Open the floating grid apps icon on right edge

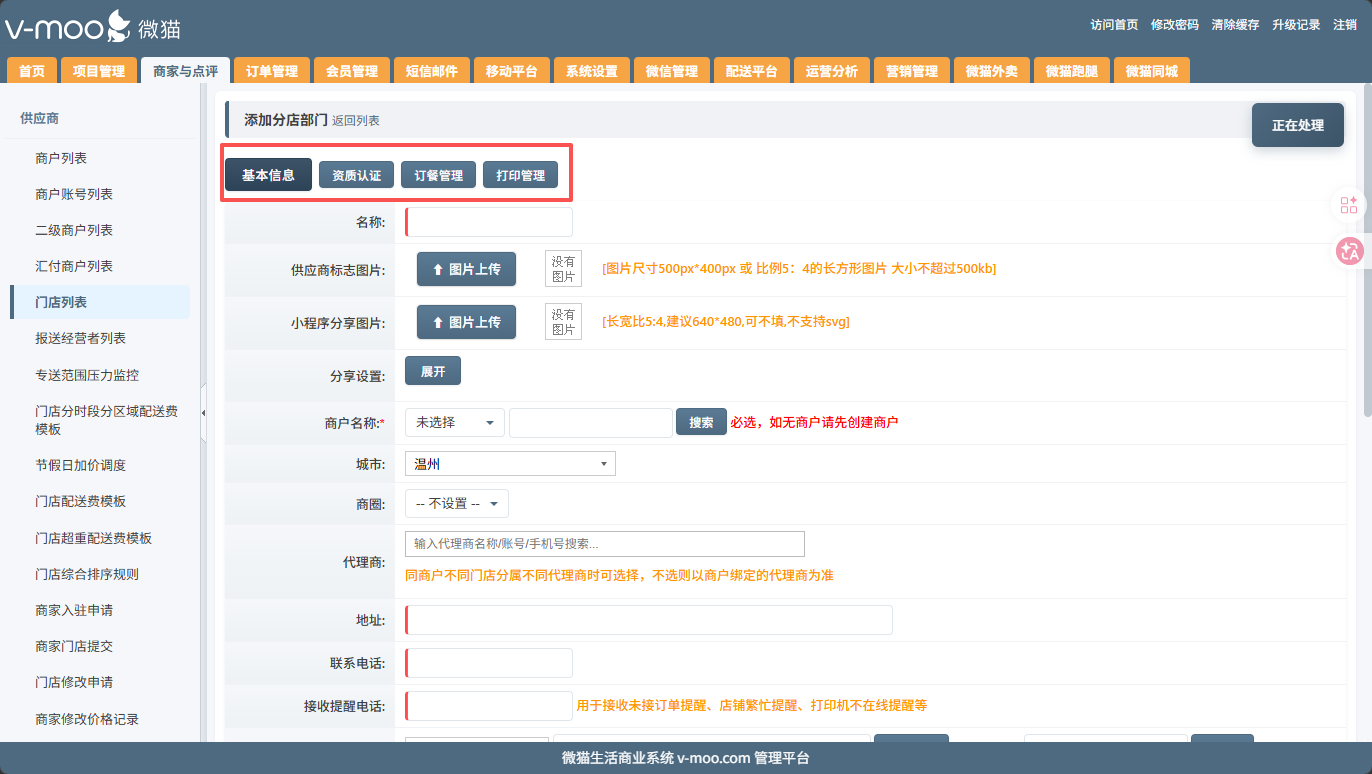click(1349, 205)
